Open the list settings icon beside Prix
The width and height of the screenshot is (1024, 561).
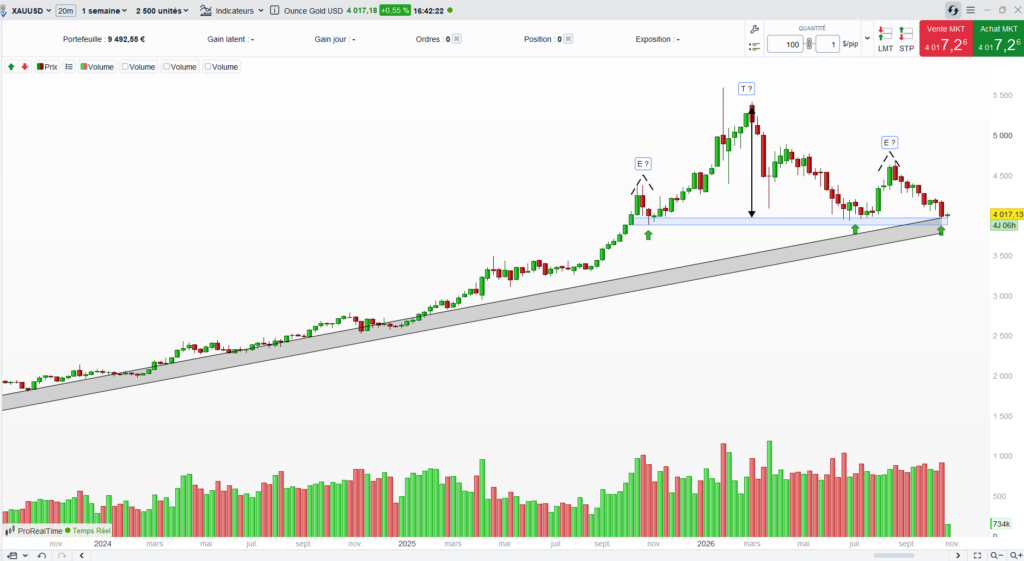(x=69, y=67)
